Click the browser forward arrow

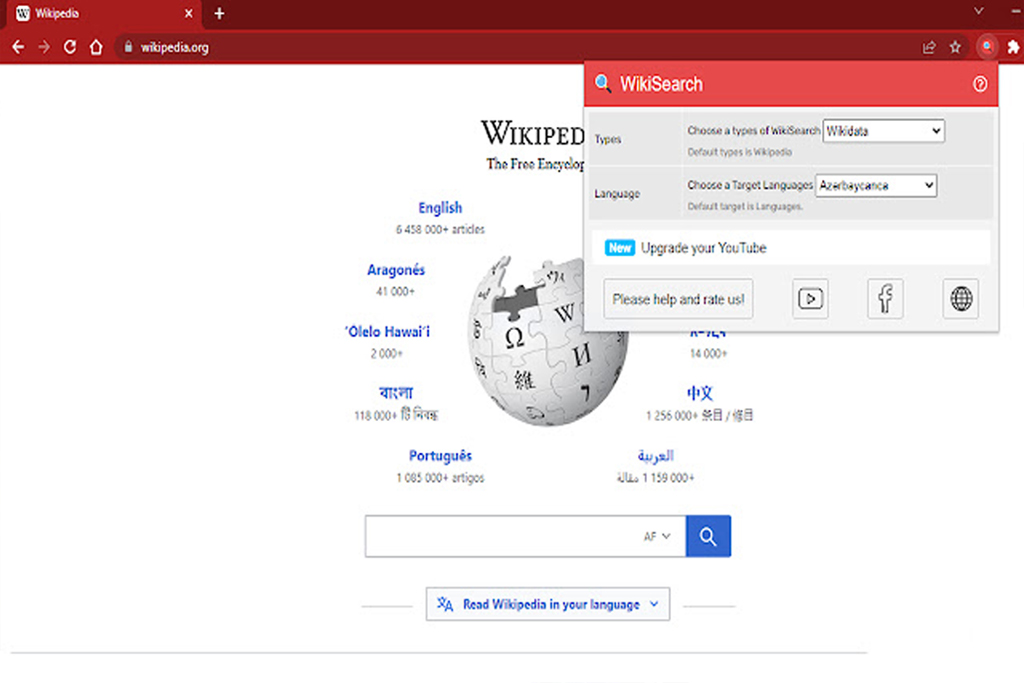tap(44, 47)
